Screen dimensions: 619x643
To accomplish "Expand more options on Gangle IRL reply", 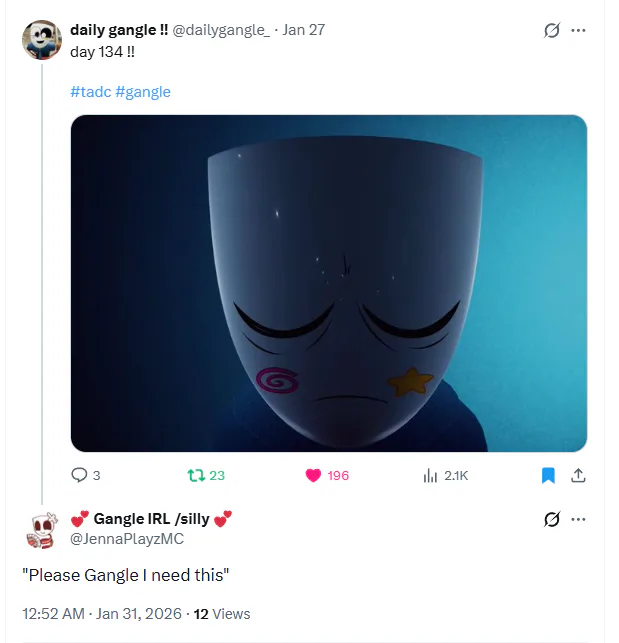I will tap(578, 518).
